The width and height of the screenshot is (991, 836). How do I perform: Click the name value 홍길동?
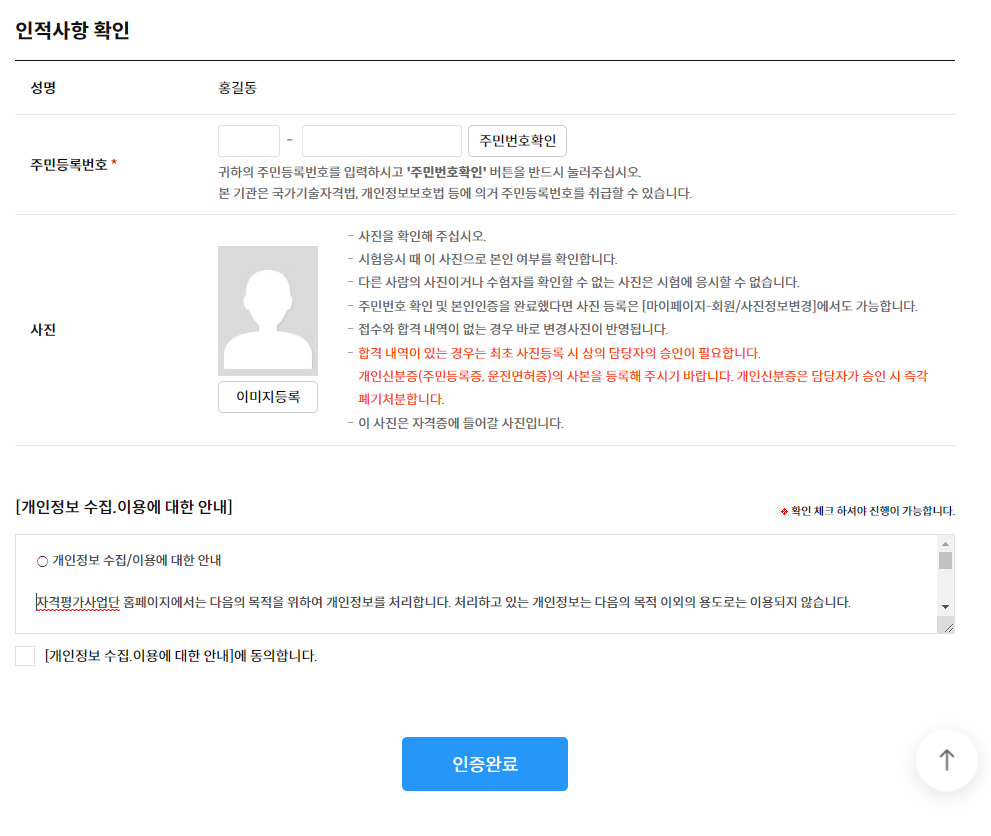point(237,88)
